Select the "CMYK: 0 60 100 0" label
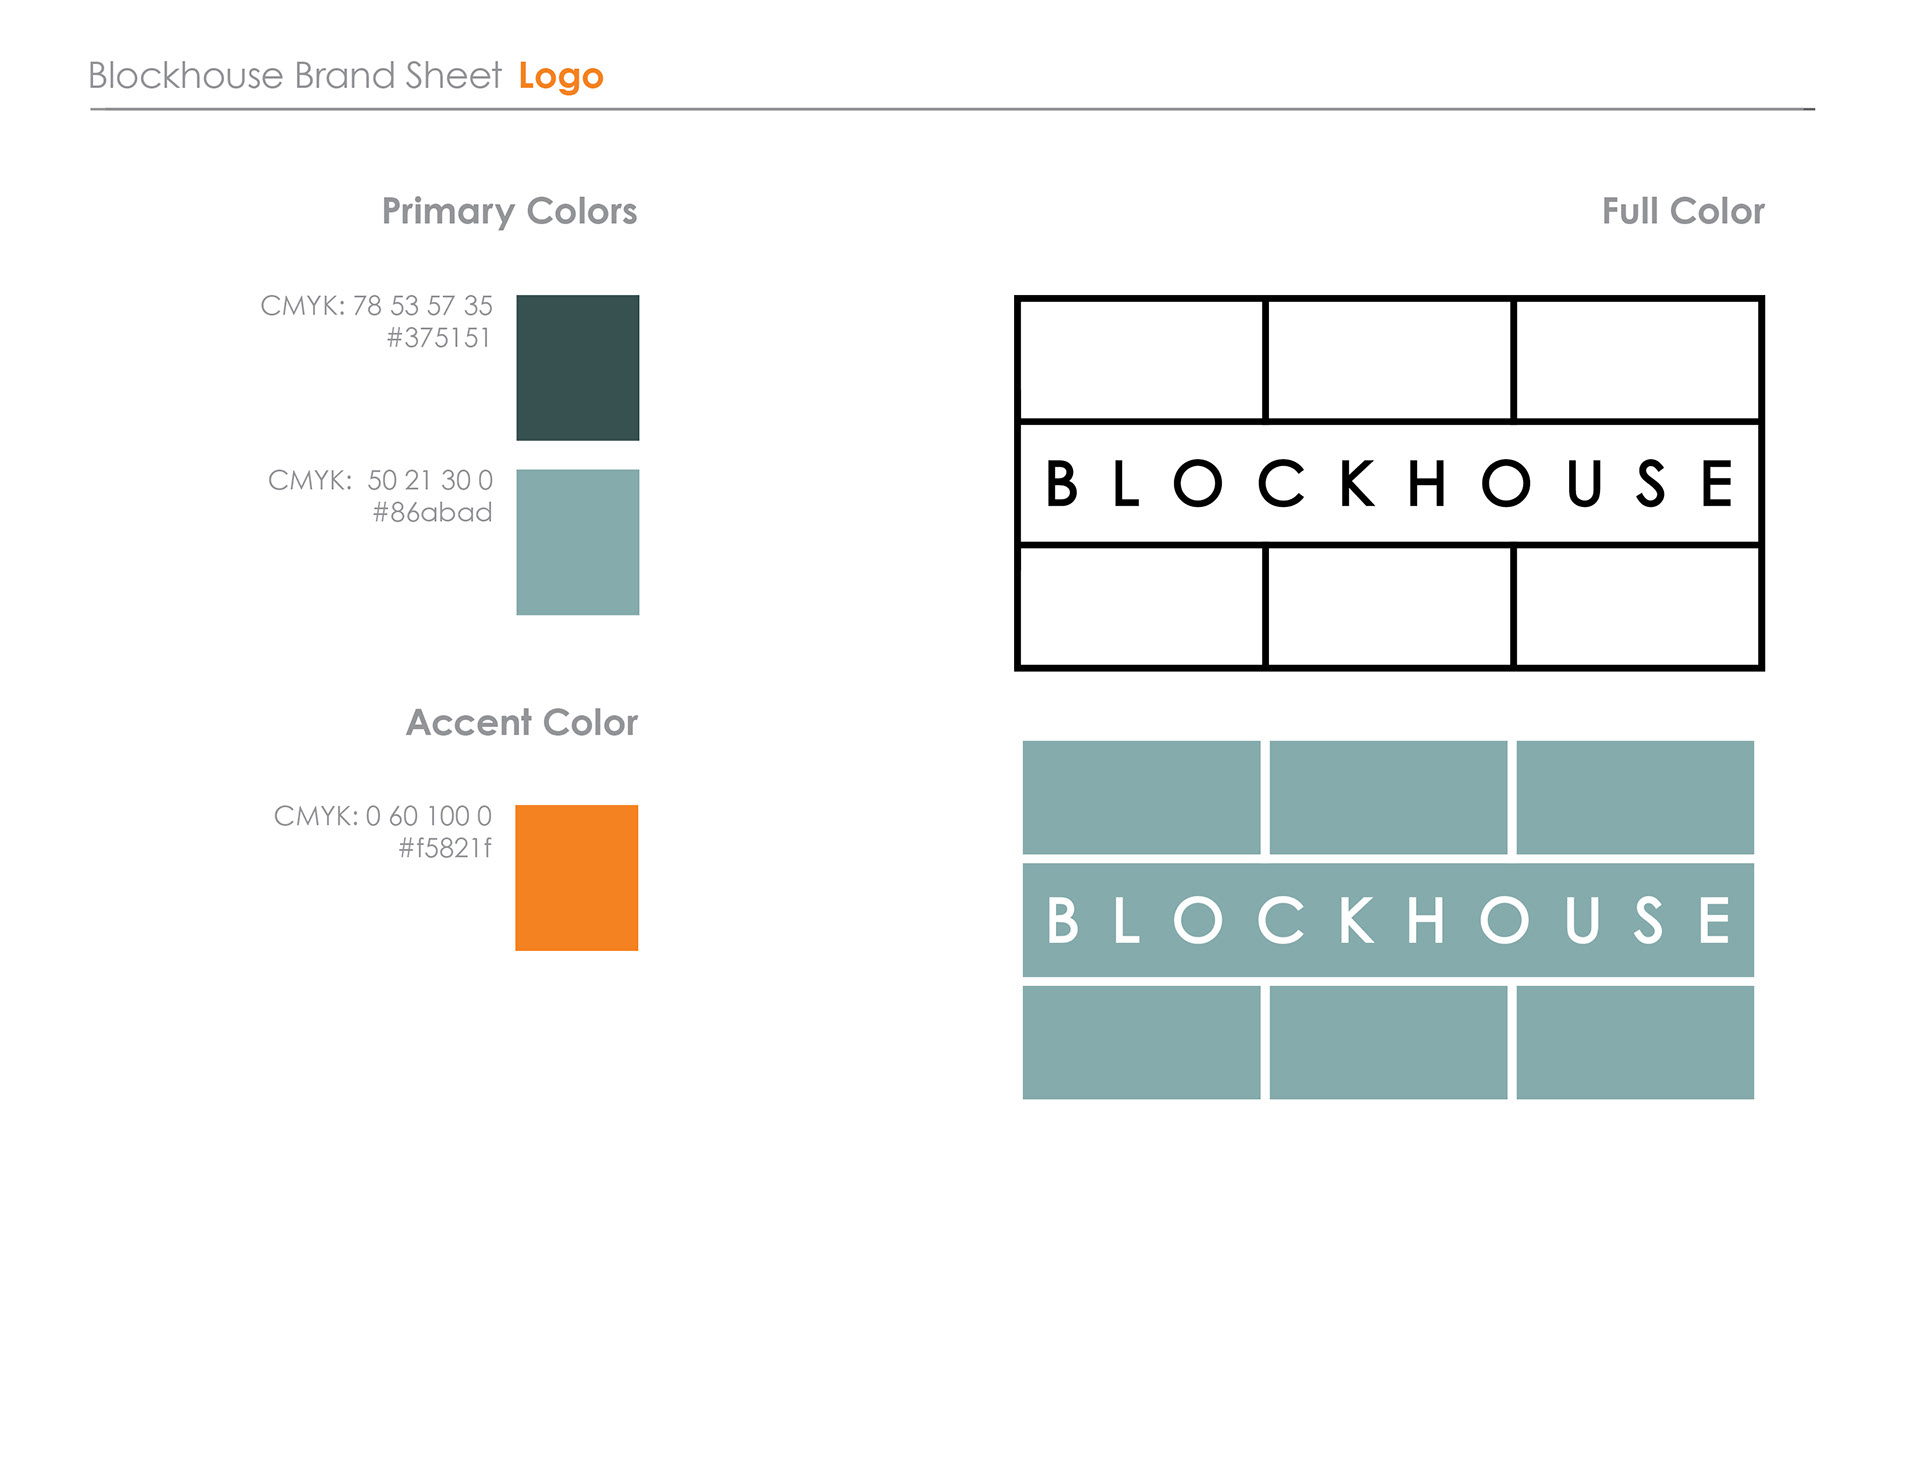Image resolution: width=1920 pixels, height=1484 pixels. click(x=382, y=816)
